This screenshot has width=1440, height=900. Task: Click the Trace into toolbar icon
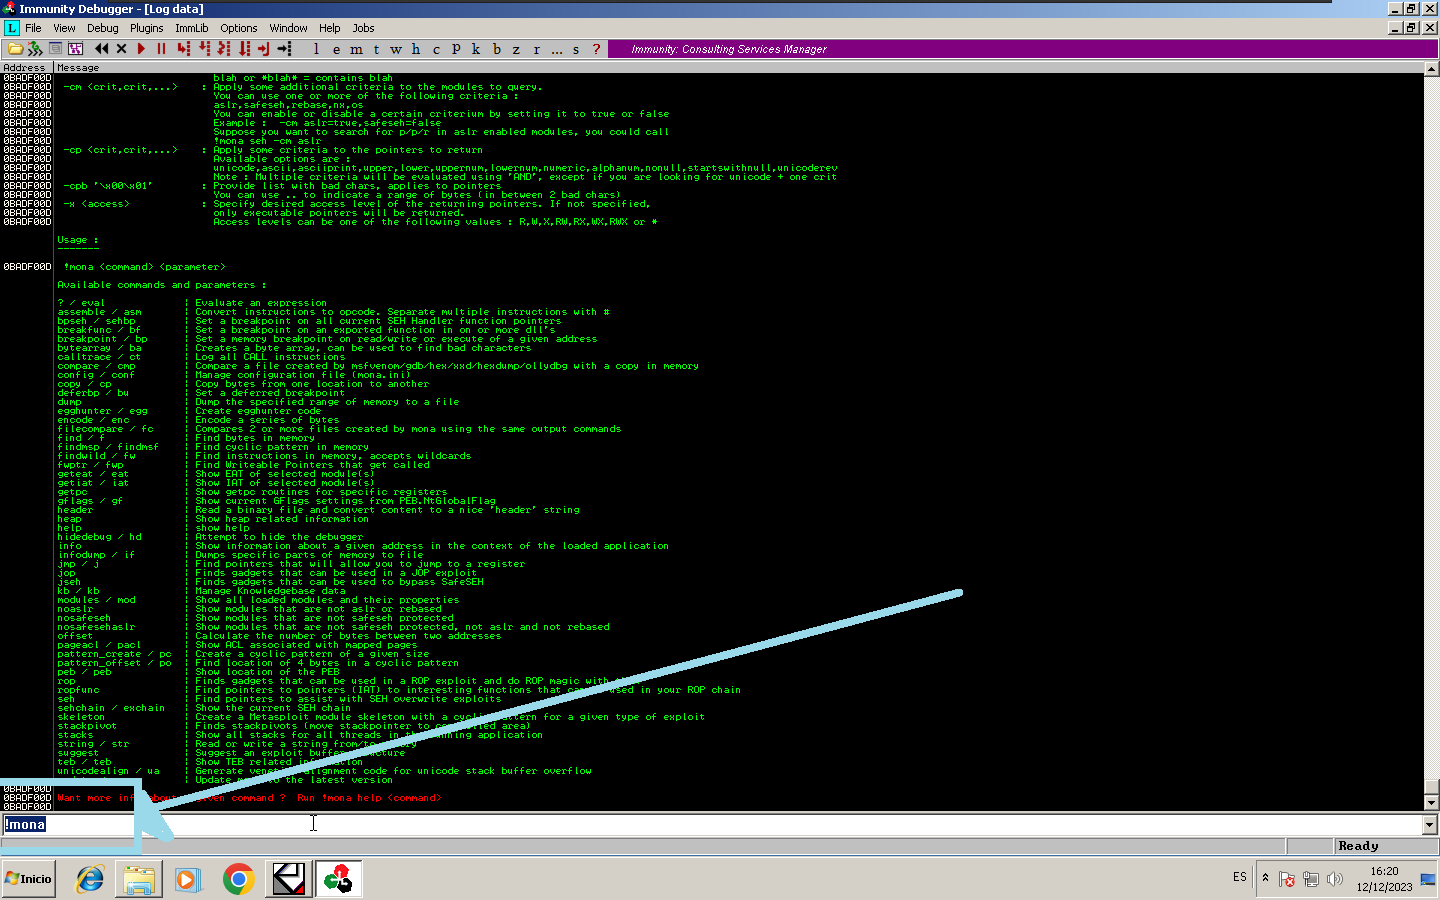point(224,49)
